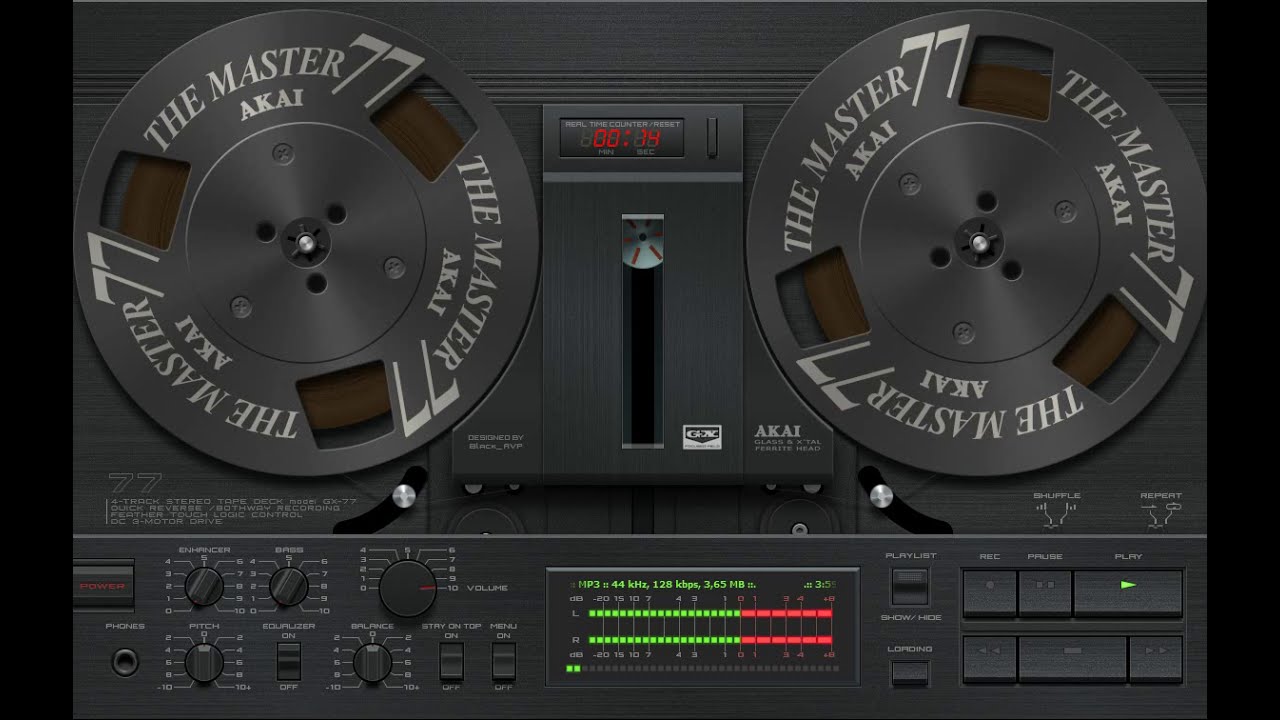Flip the Menu on/off switch

coord(504,661)
